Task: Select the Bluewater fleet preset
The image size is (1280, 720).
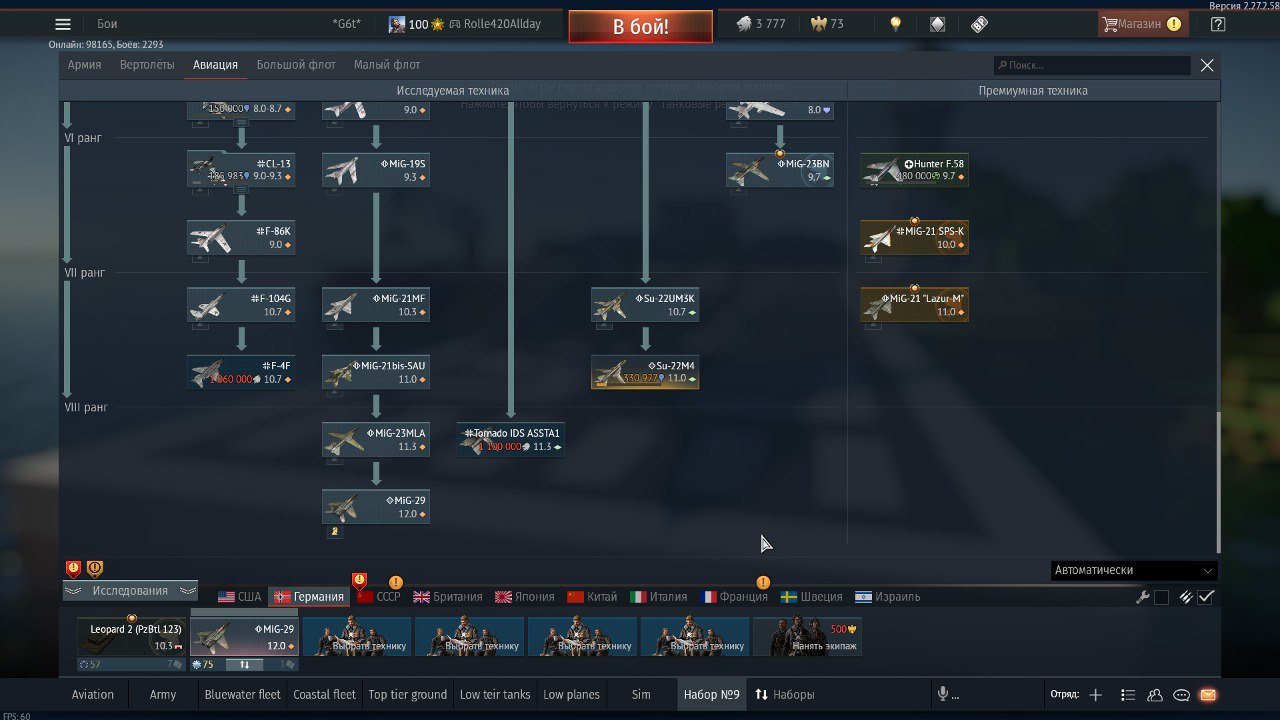Action: [243, 694]
